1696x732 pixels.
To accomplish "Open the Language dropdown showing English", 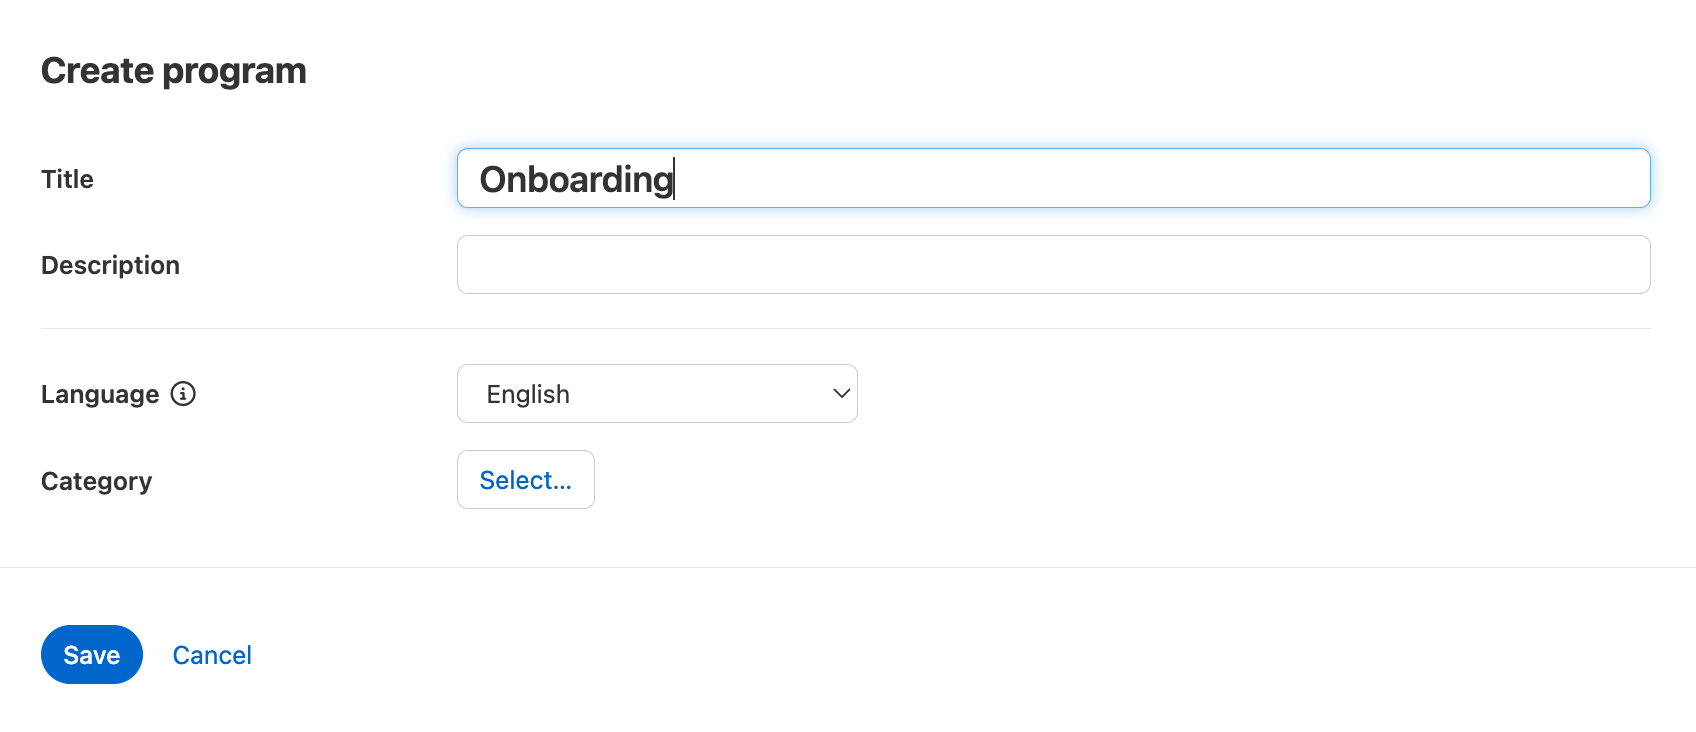I will click(x=656, y=394).
